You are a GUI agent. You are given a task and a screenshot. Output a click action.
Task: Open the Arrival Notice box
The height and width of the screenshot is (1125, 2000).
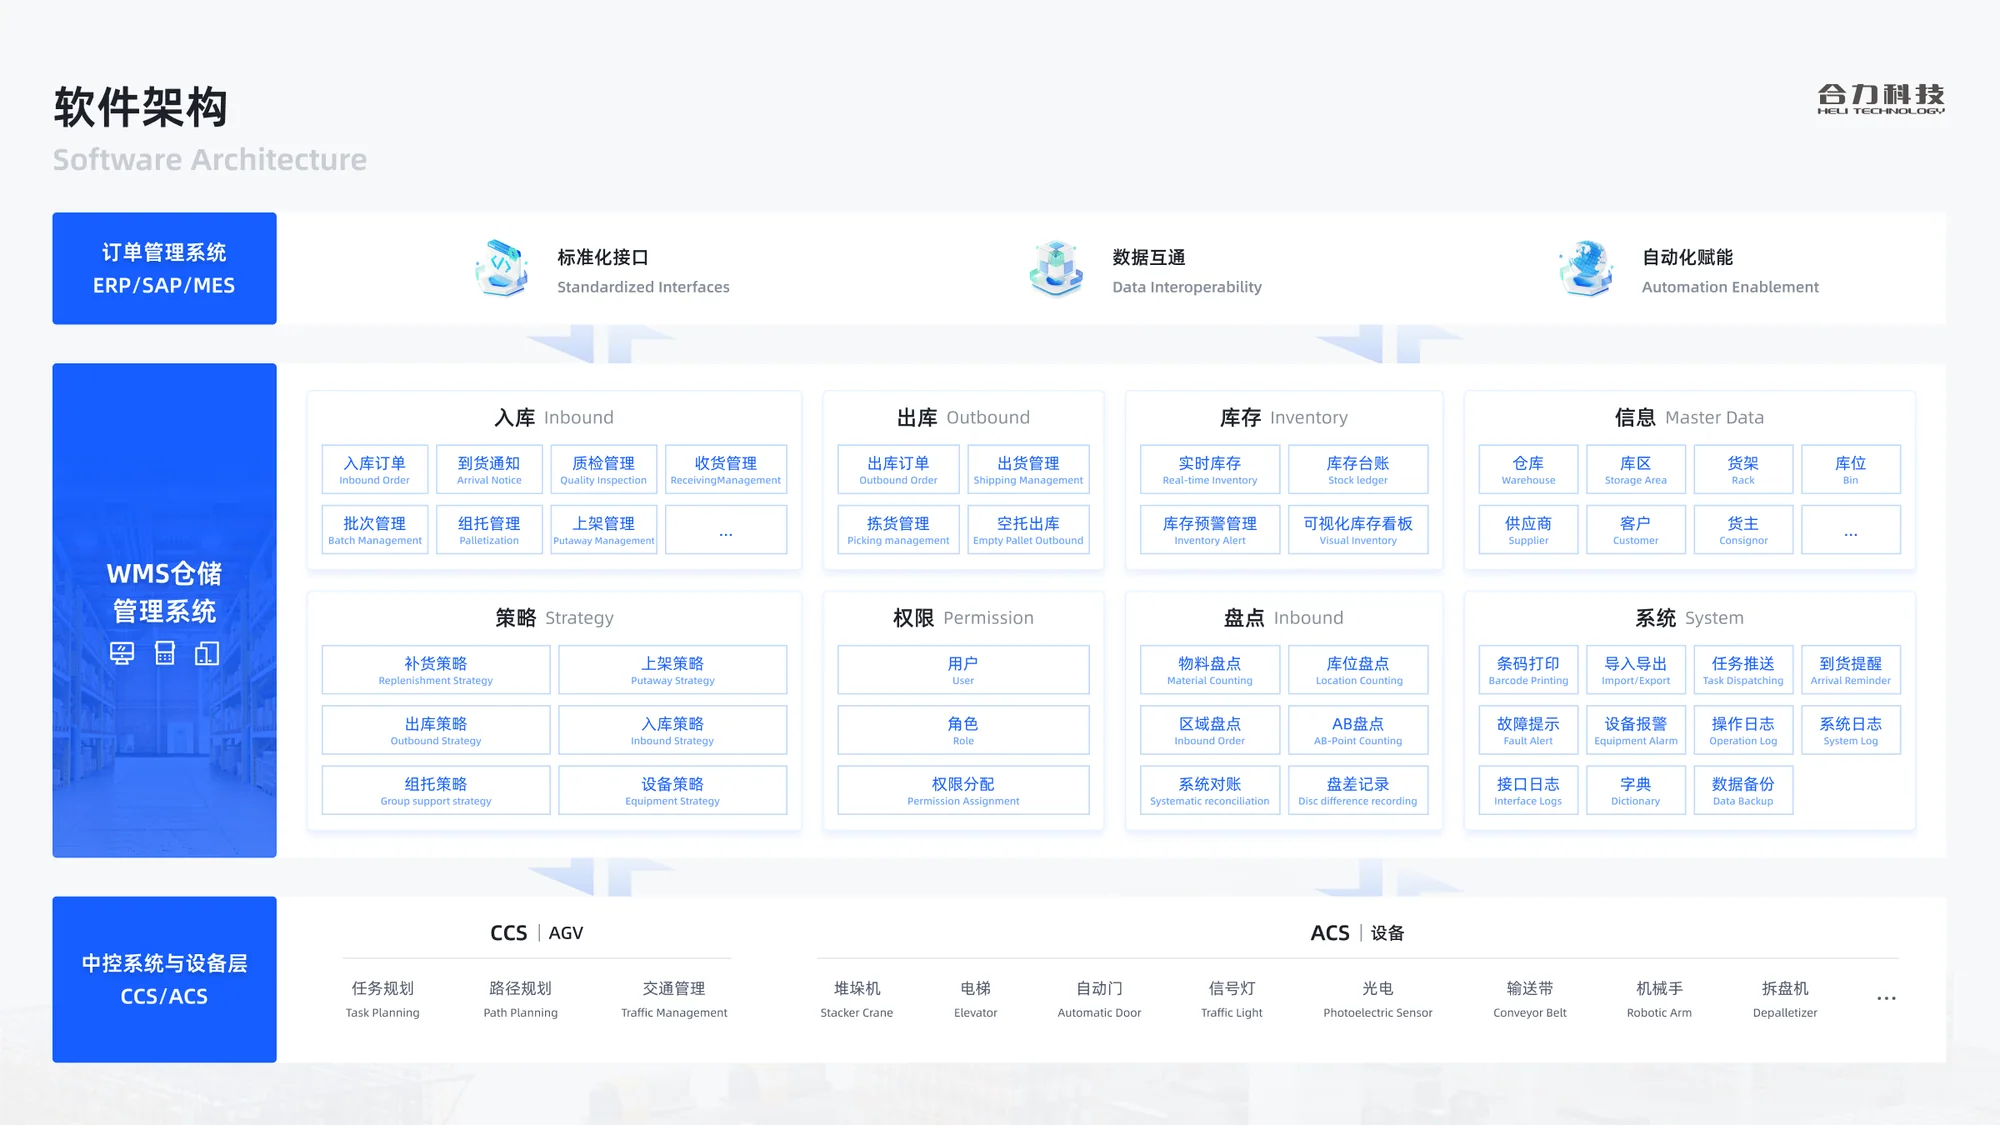tap(489, 469)
